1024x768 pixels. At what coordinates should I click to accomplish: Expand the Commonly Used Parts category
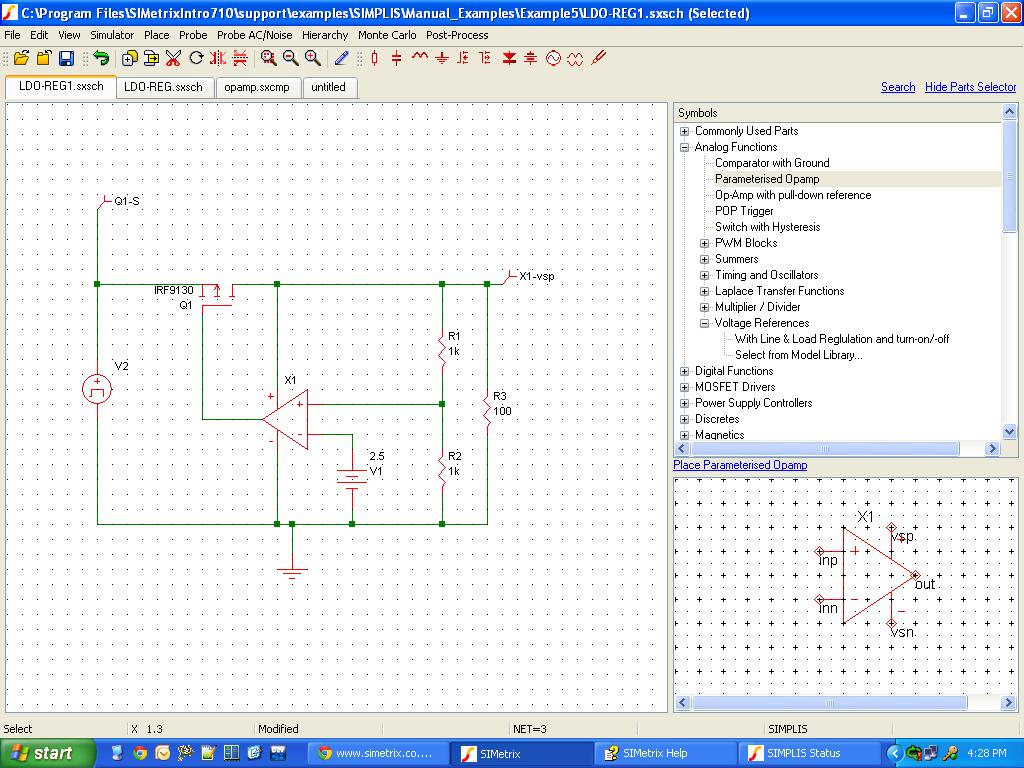point(685,131)
